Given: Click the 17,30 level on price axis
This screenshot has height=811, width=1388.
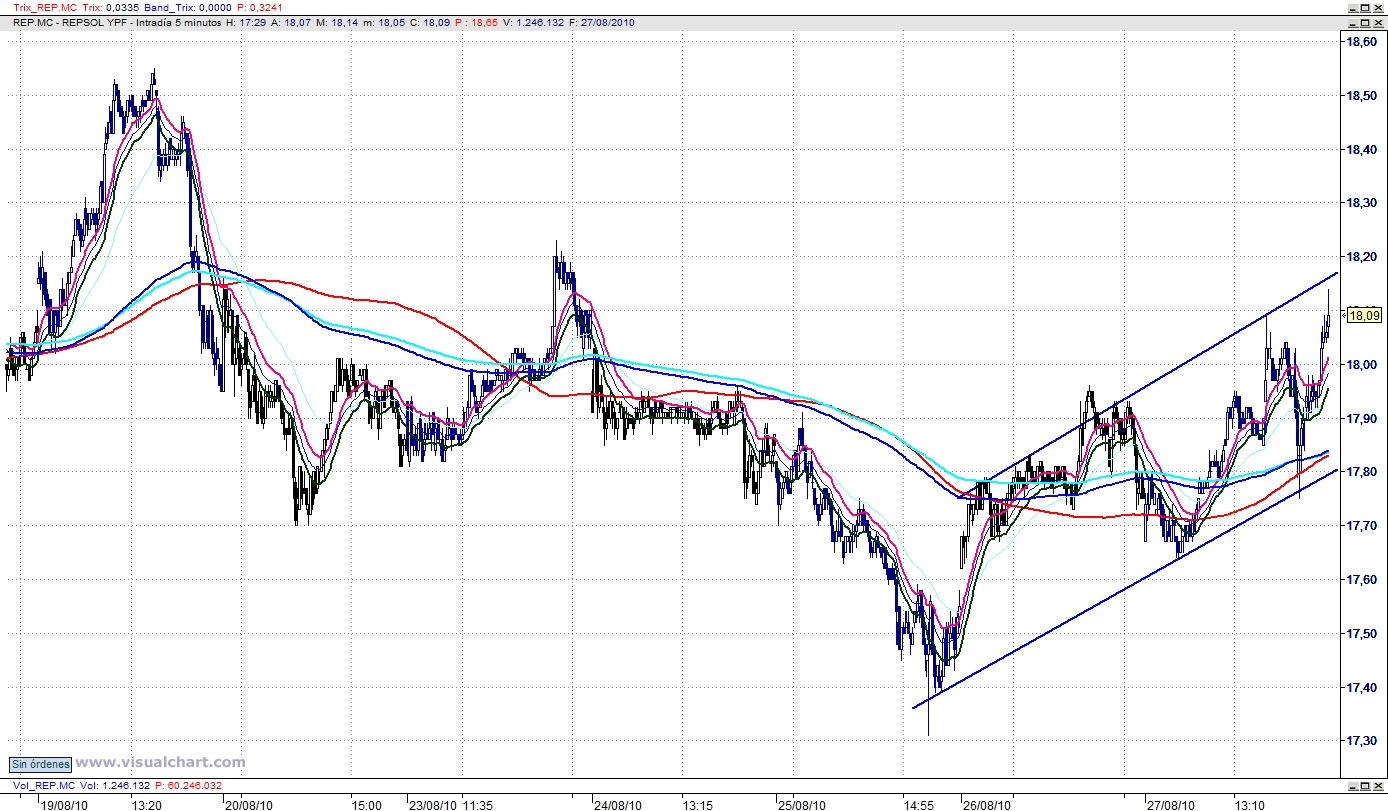Looking at the screenshot, I should tap(1364, 741).
